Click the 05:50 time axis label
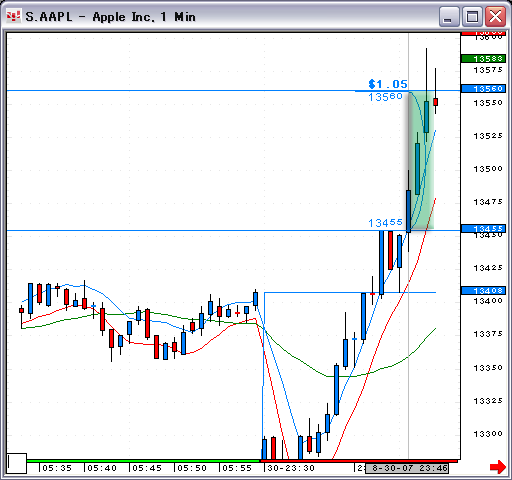Viewport: 512px width, 480px height. [192, 468]
